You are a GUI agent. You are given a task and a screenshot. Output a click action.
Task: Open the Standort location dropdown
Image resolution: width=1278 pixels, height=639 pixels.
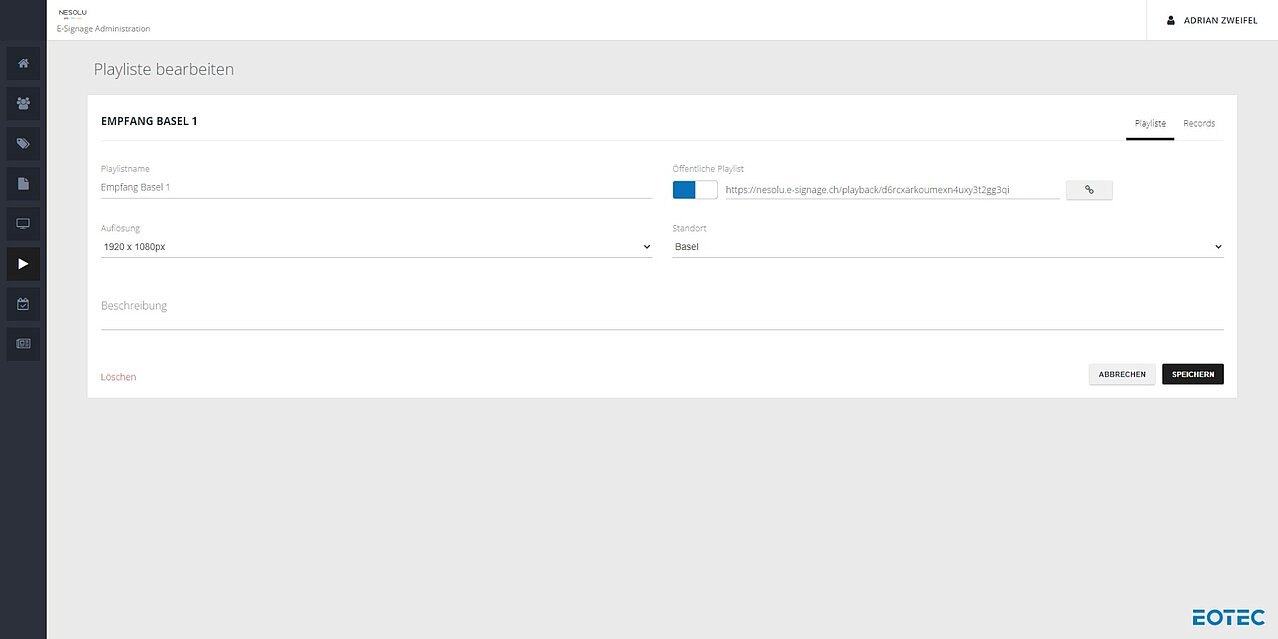click(x=948, y=246)
